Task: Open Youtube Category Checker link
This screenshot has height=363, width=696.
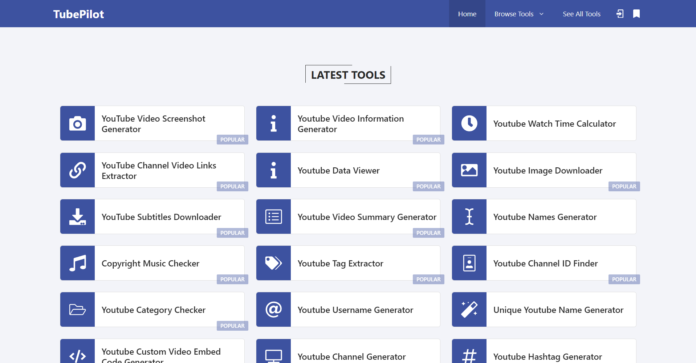Action: pyautogui.click(x=153, y=310)
